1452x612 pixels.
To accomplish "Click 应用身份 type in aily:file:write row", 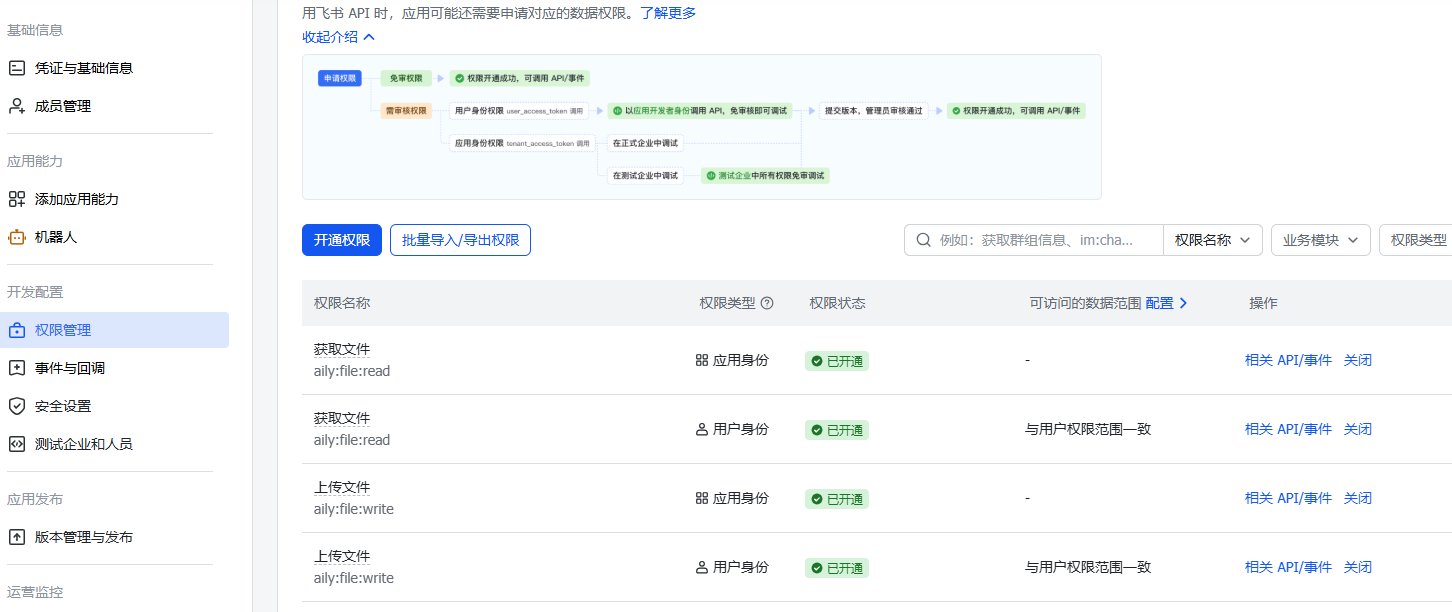I will tap(732, 498).
